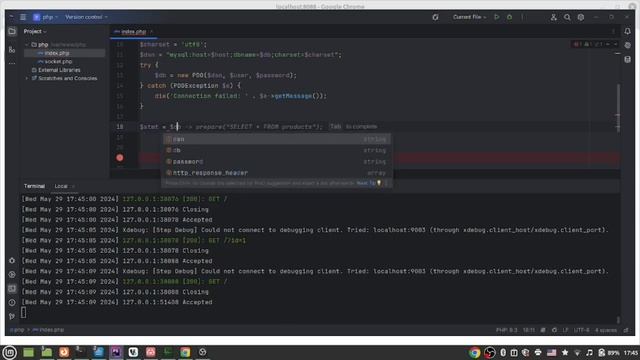Click the completion popup lightbulb icon
640x360 pixels.
click(379, 183)
